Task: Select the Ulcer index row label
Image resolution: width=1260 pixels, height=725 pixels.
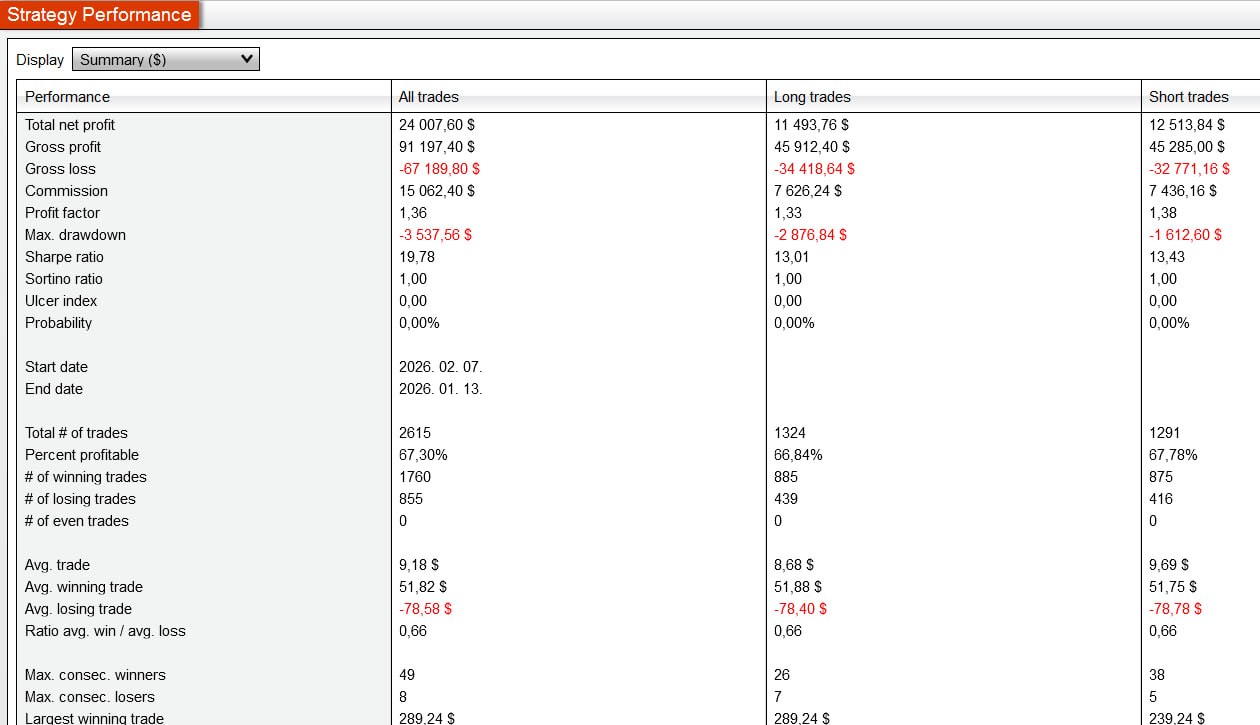Action: coord(61,301)
